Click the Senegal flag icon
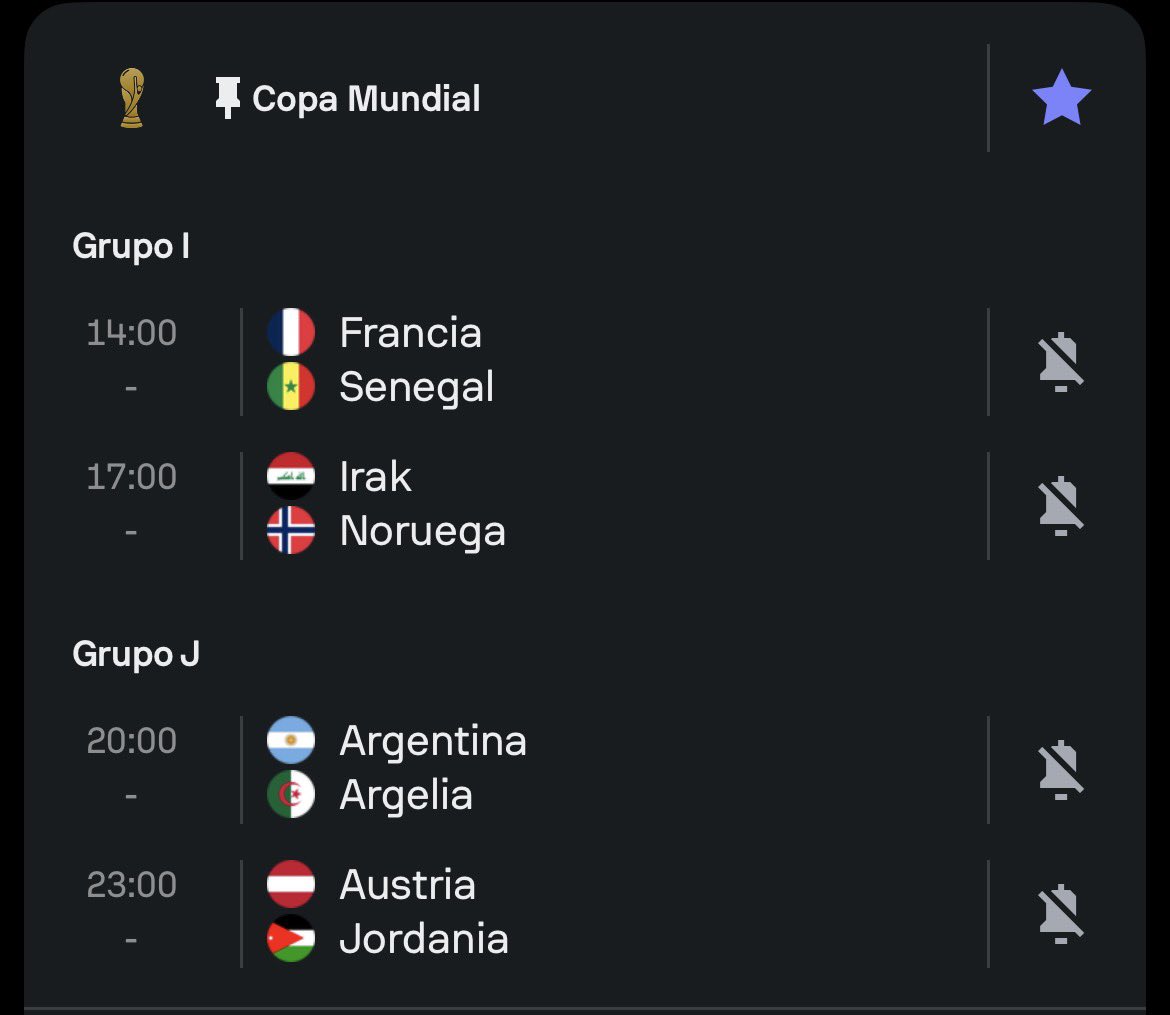This screenshot has width=1170, height=1015. pos(291,387)
